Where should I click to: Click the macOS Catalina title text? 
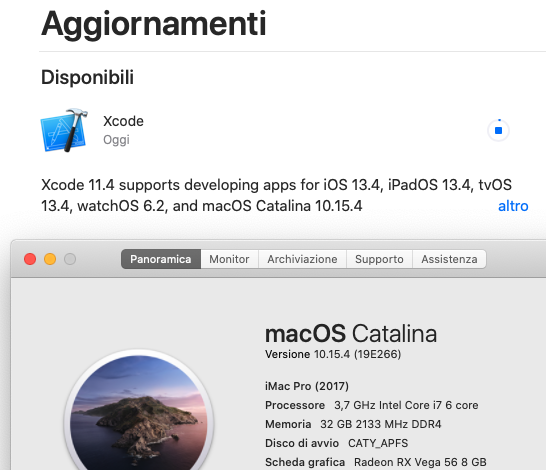[x=351, y=334]
